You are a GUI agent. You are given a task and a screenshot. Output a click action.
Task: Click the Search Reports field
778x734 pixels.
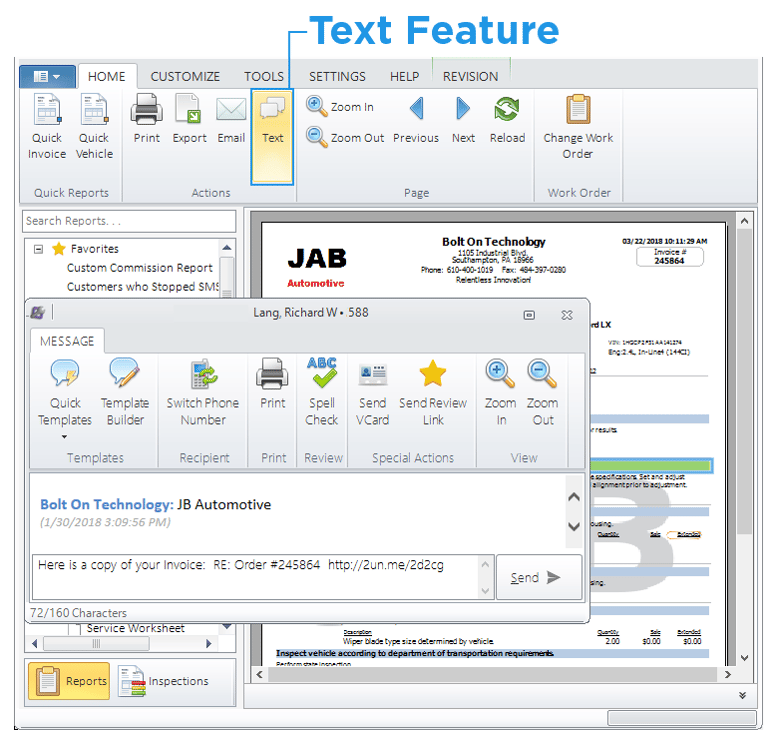pyautogui.click(x=129, y=221)
